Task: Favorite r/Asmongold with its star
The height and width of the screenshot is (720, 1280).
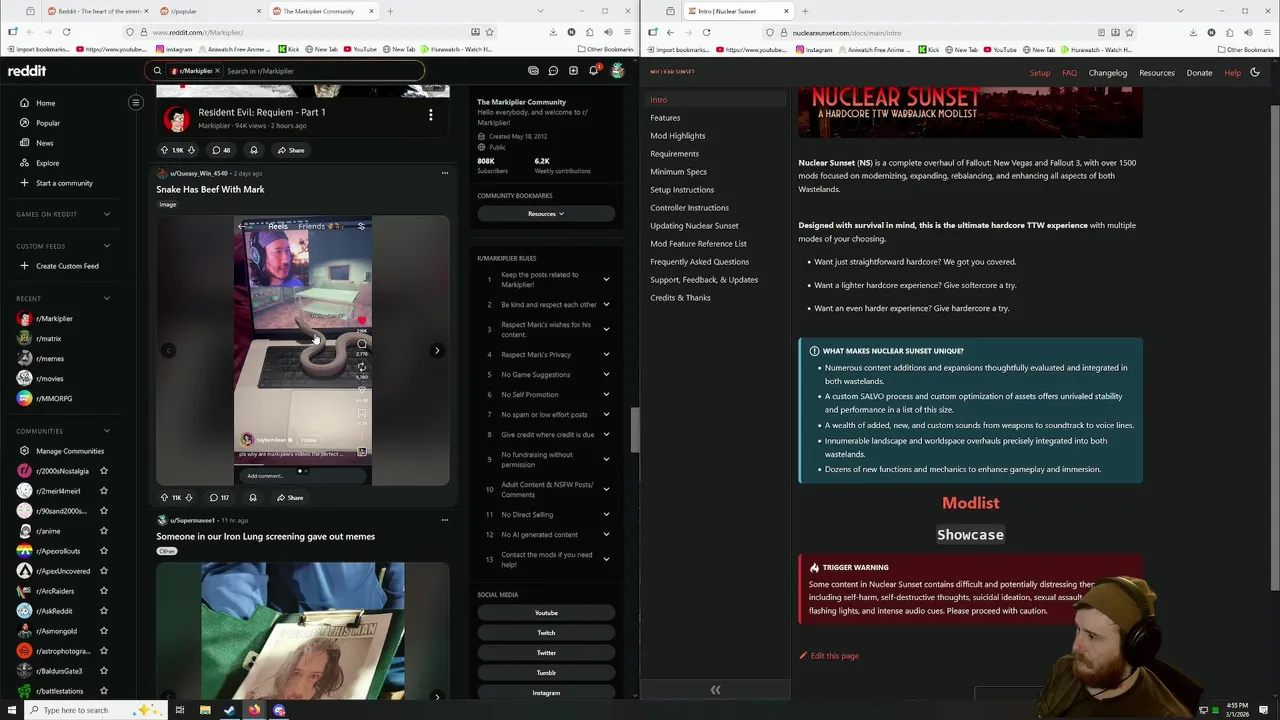Action: click(x=103, y=631)
